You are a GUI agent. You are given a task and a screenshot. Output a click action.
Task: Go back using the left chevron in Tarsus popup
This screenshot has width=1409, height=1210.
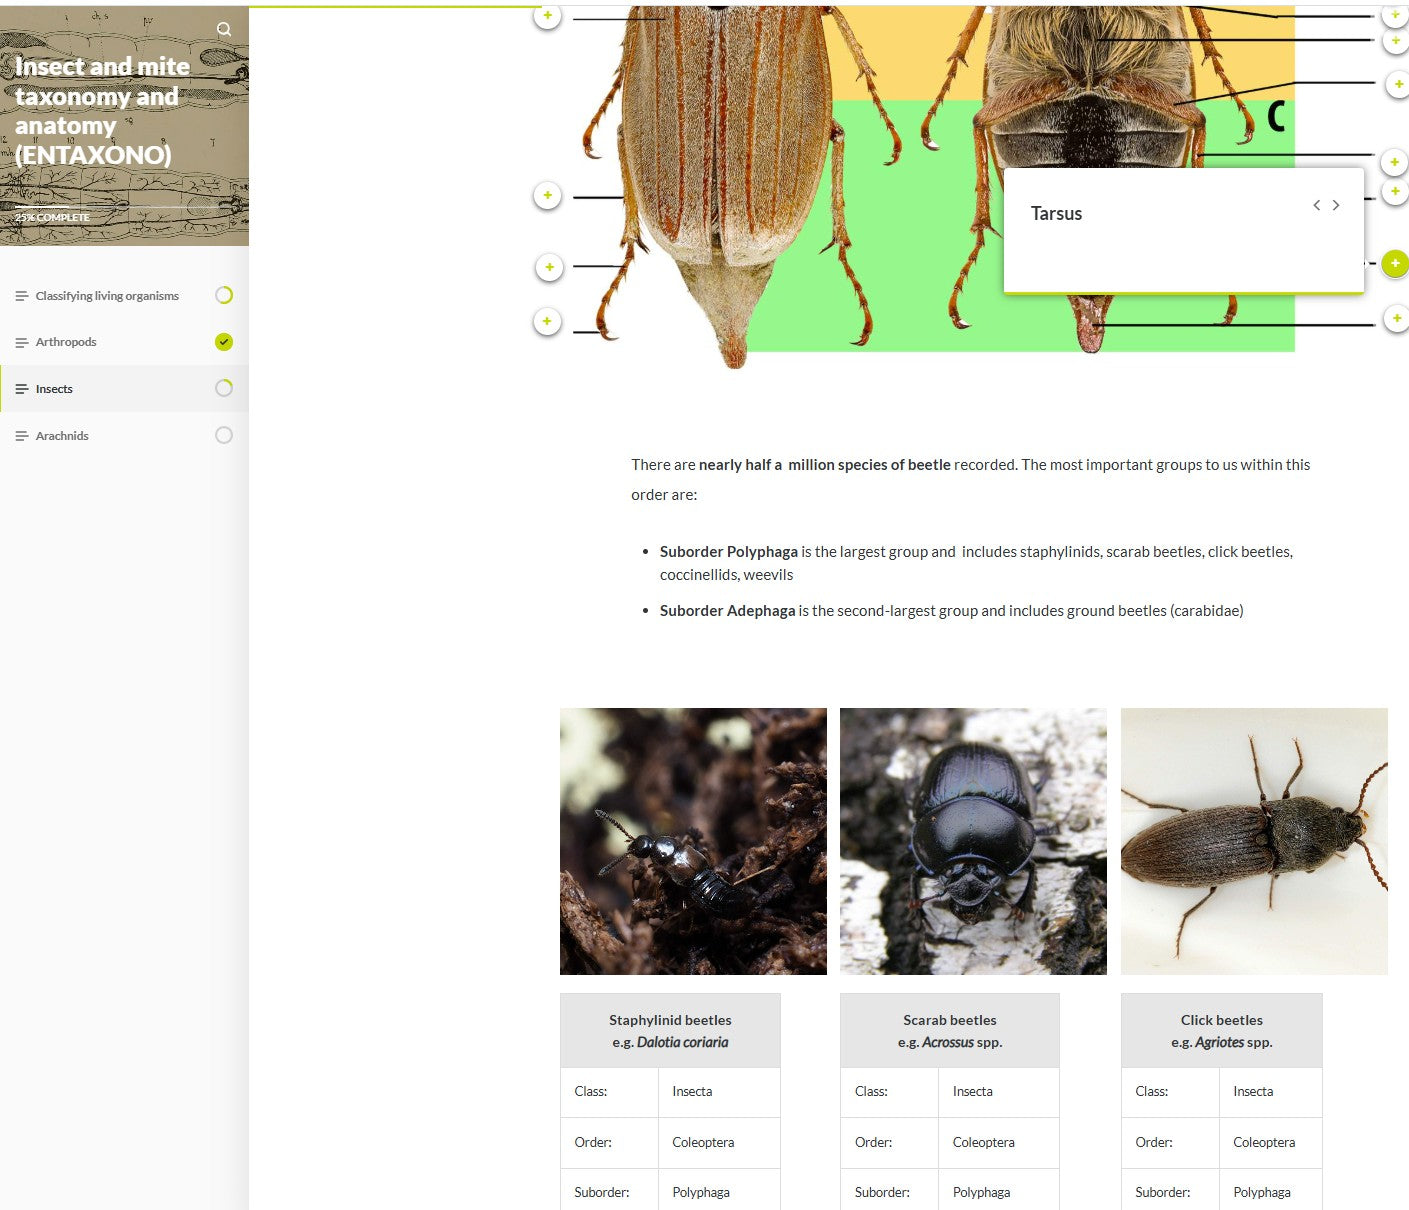point(1316,205)
